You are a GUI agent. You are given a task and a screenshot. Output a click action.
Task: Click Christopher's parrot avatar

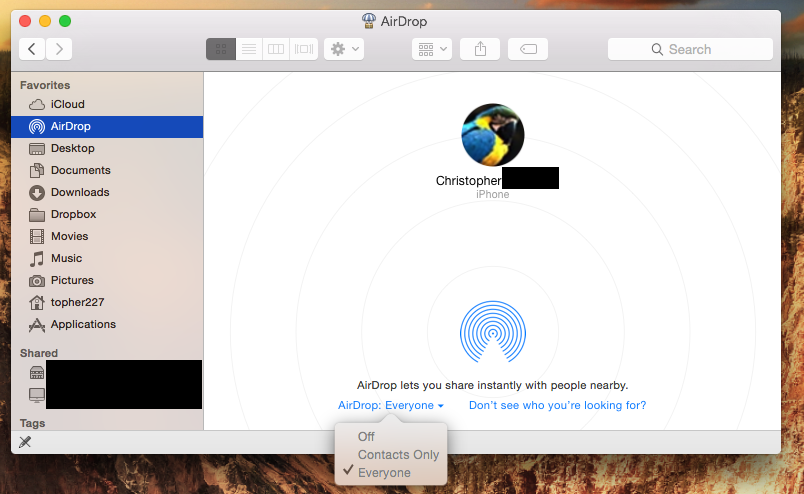coord(493,135)
